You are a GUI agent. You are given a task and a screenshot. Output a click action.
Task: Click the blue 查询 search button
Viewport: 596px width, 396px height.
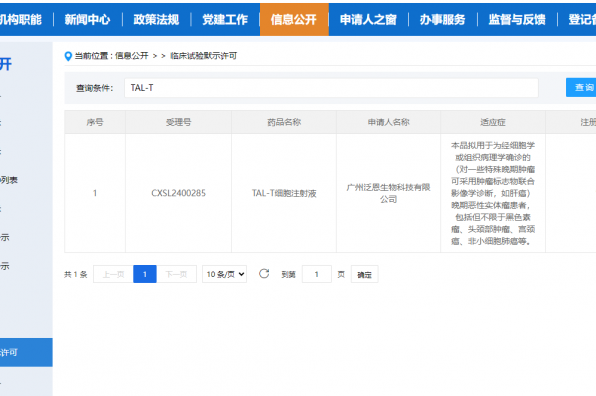point(582,87)
